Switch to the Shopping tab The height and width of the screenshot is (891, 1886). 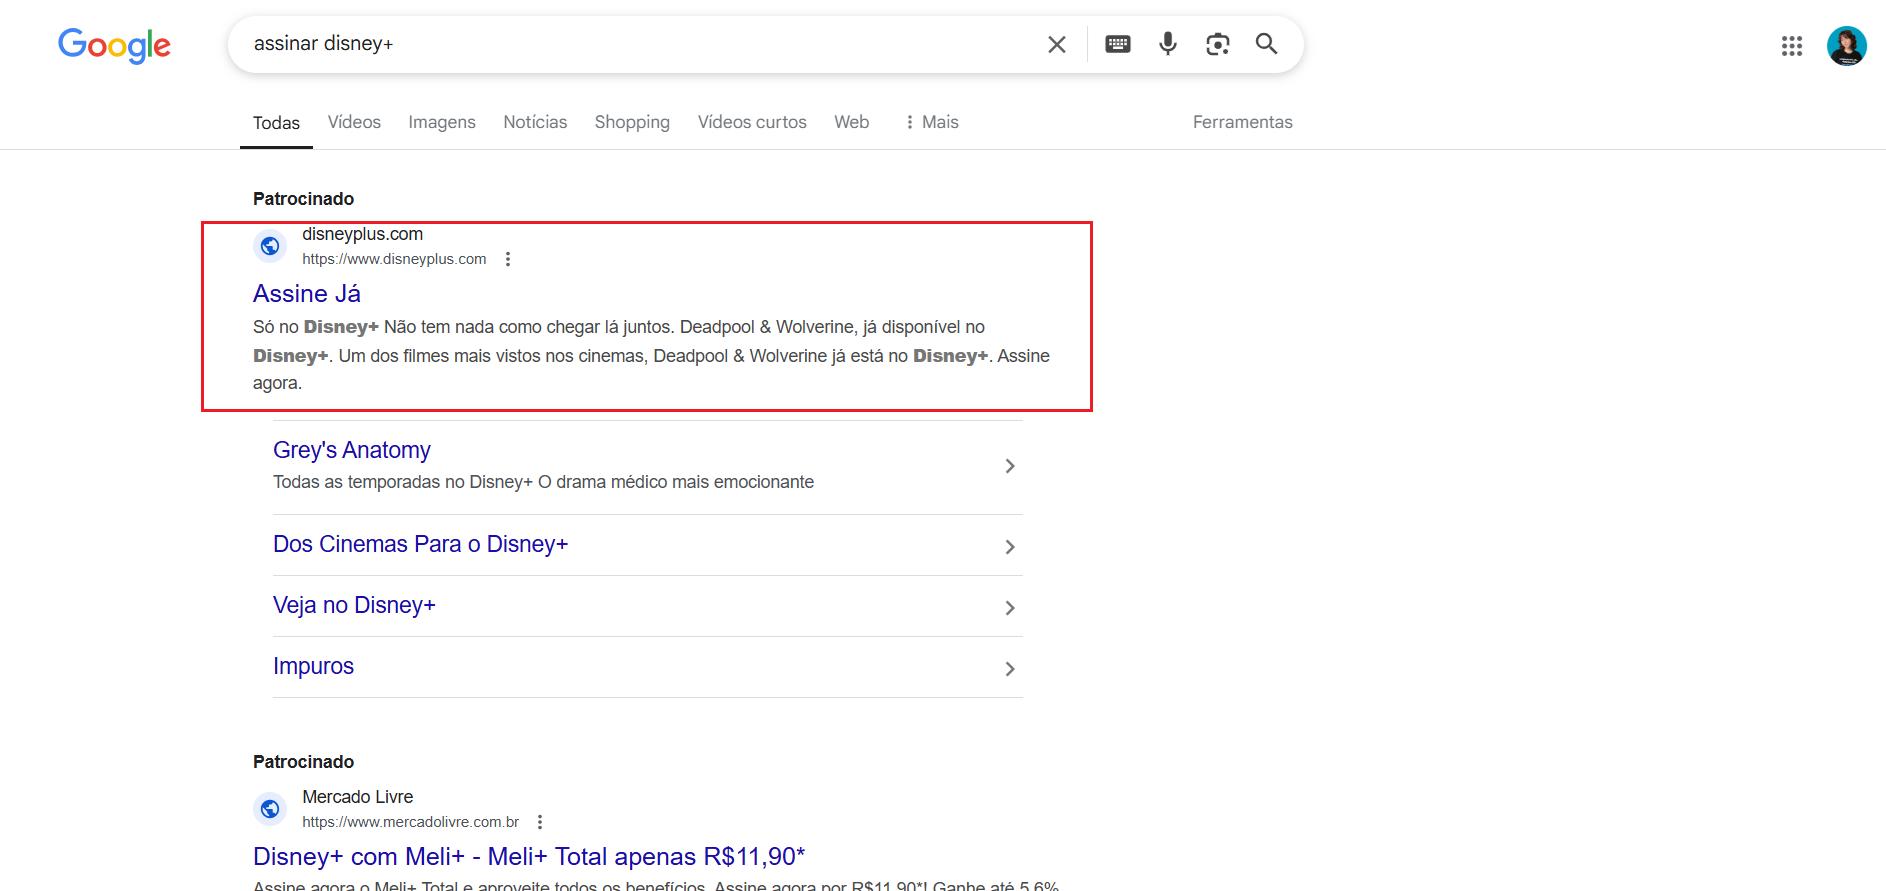tap(632, 122)
